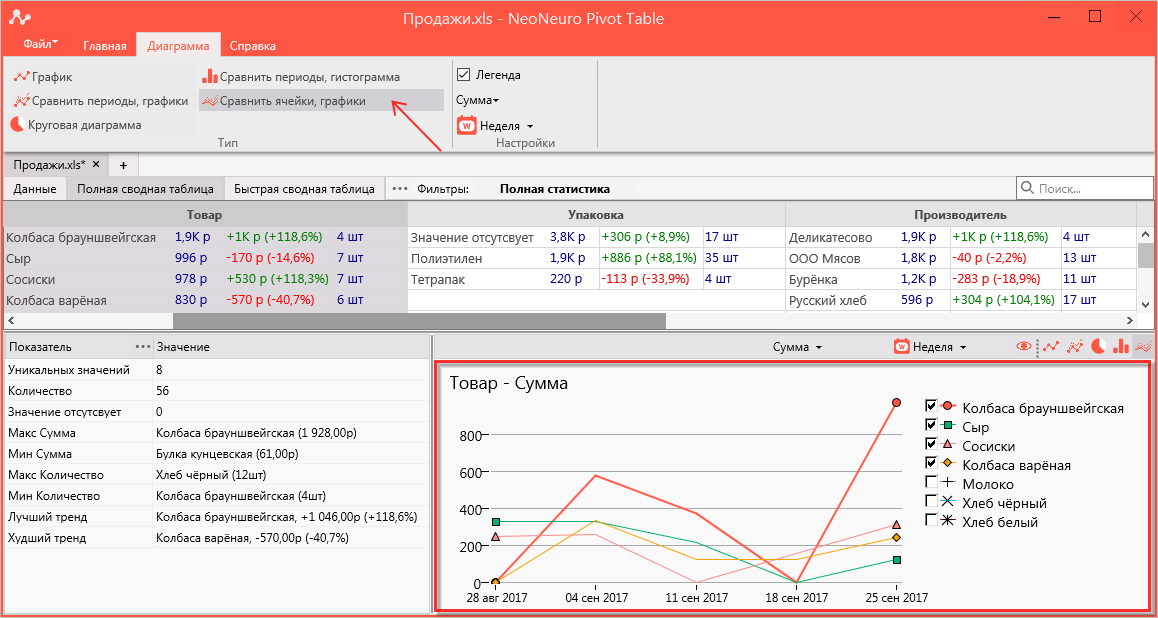The image size is (1158, 618).
Task: Open the Сумма dropdown above the chart
Action: [x=797, y=346]
